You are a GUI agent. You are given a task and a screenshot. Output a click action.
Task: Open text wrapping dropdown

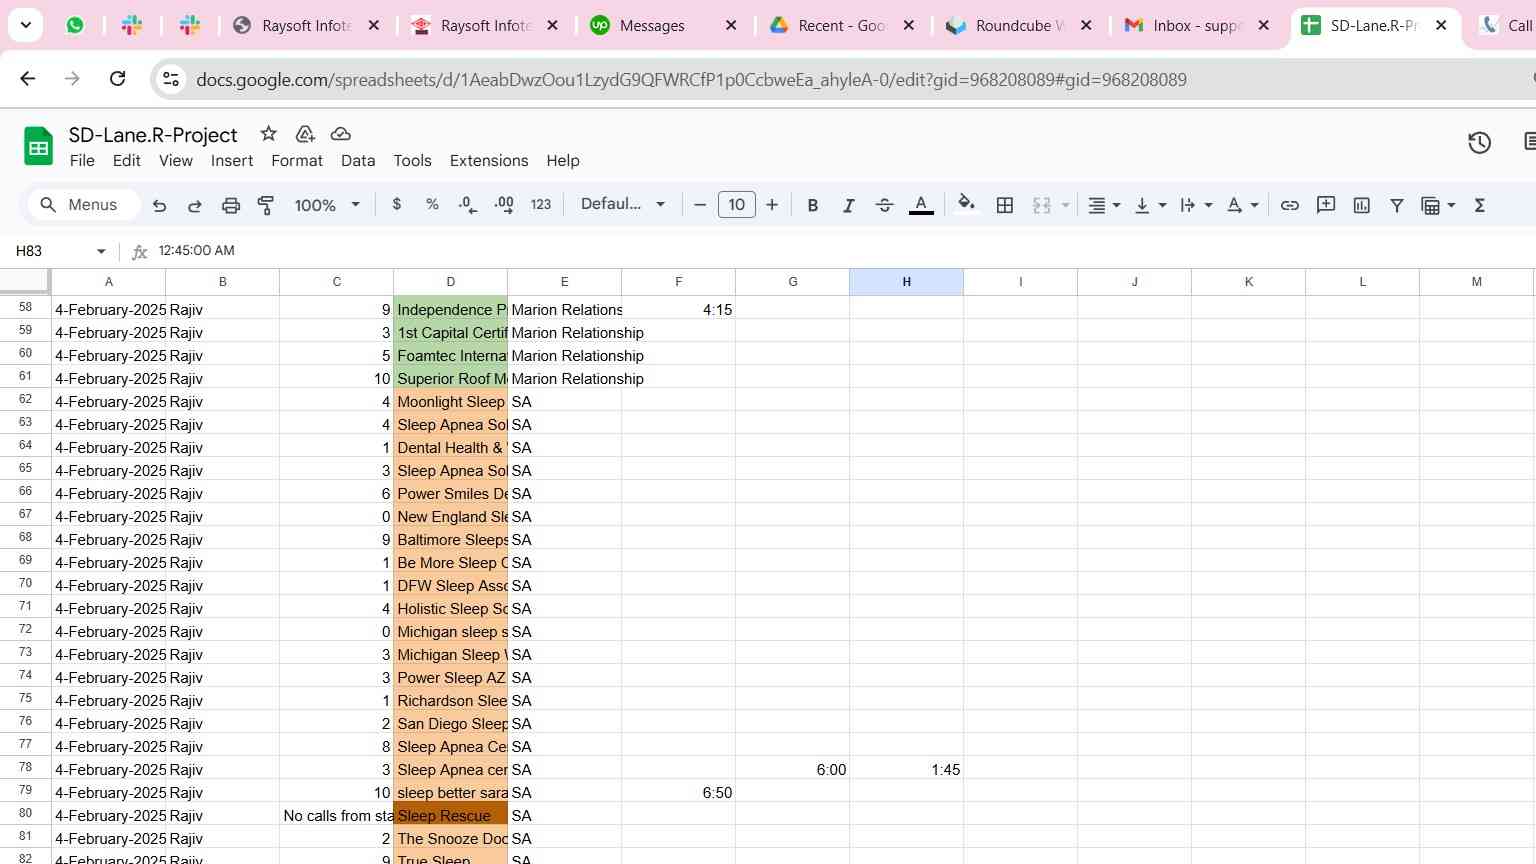click(1196, 205)
